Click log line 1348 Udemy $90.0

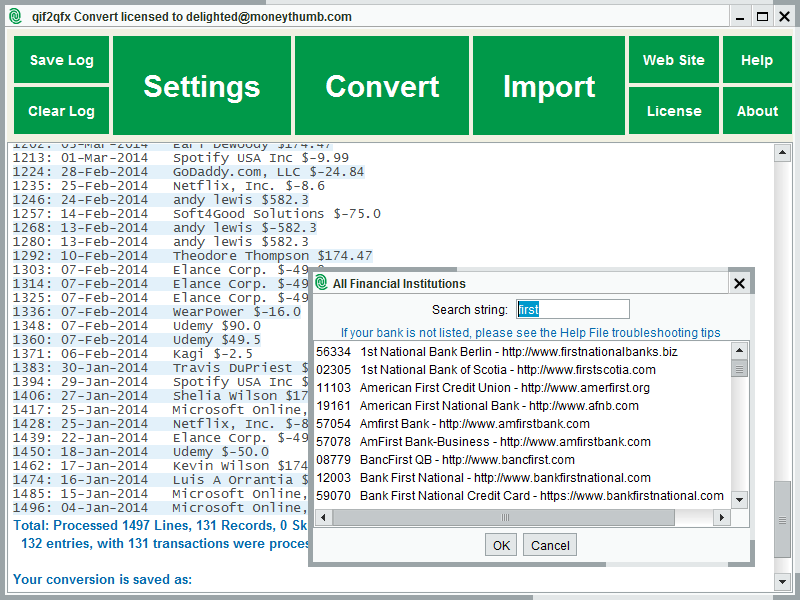point(137,326)
